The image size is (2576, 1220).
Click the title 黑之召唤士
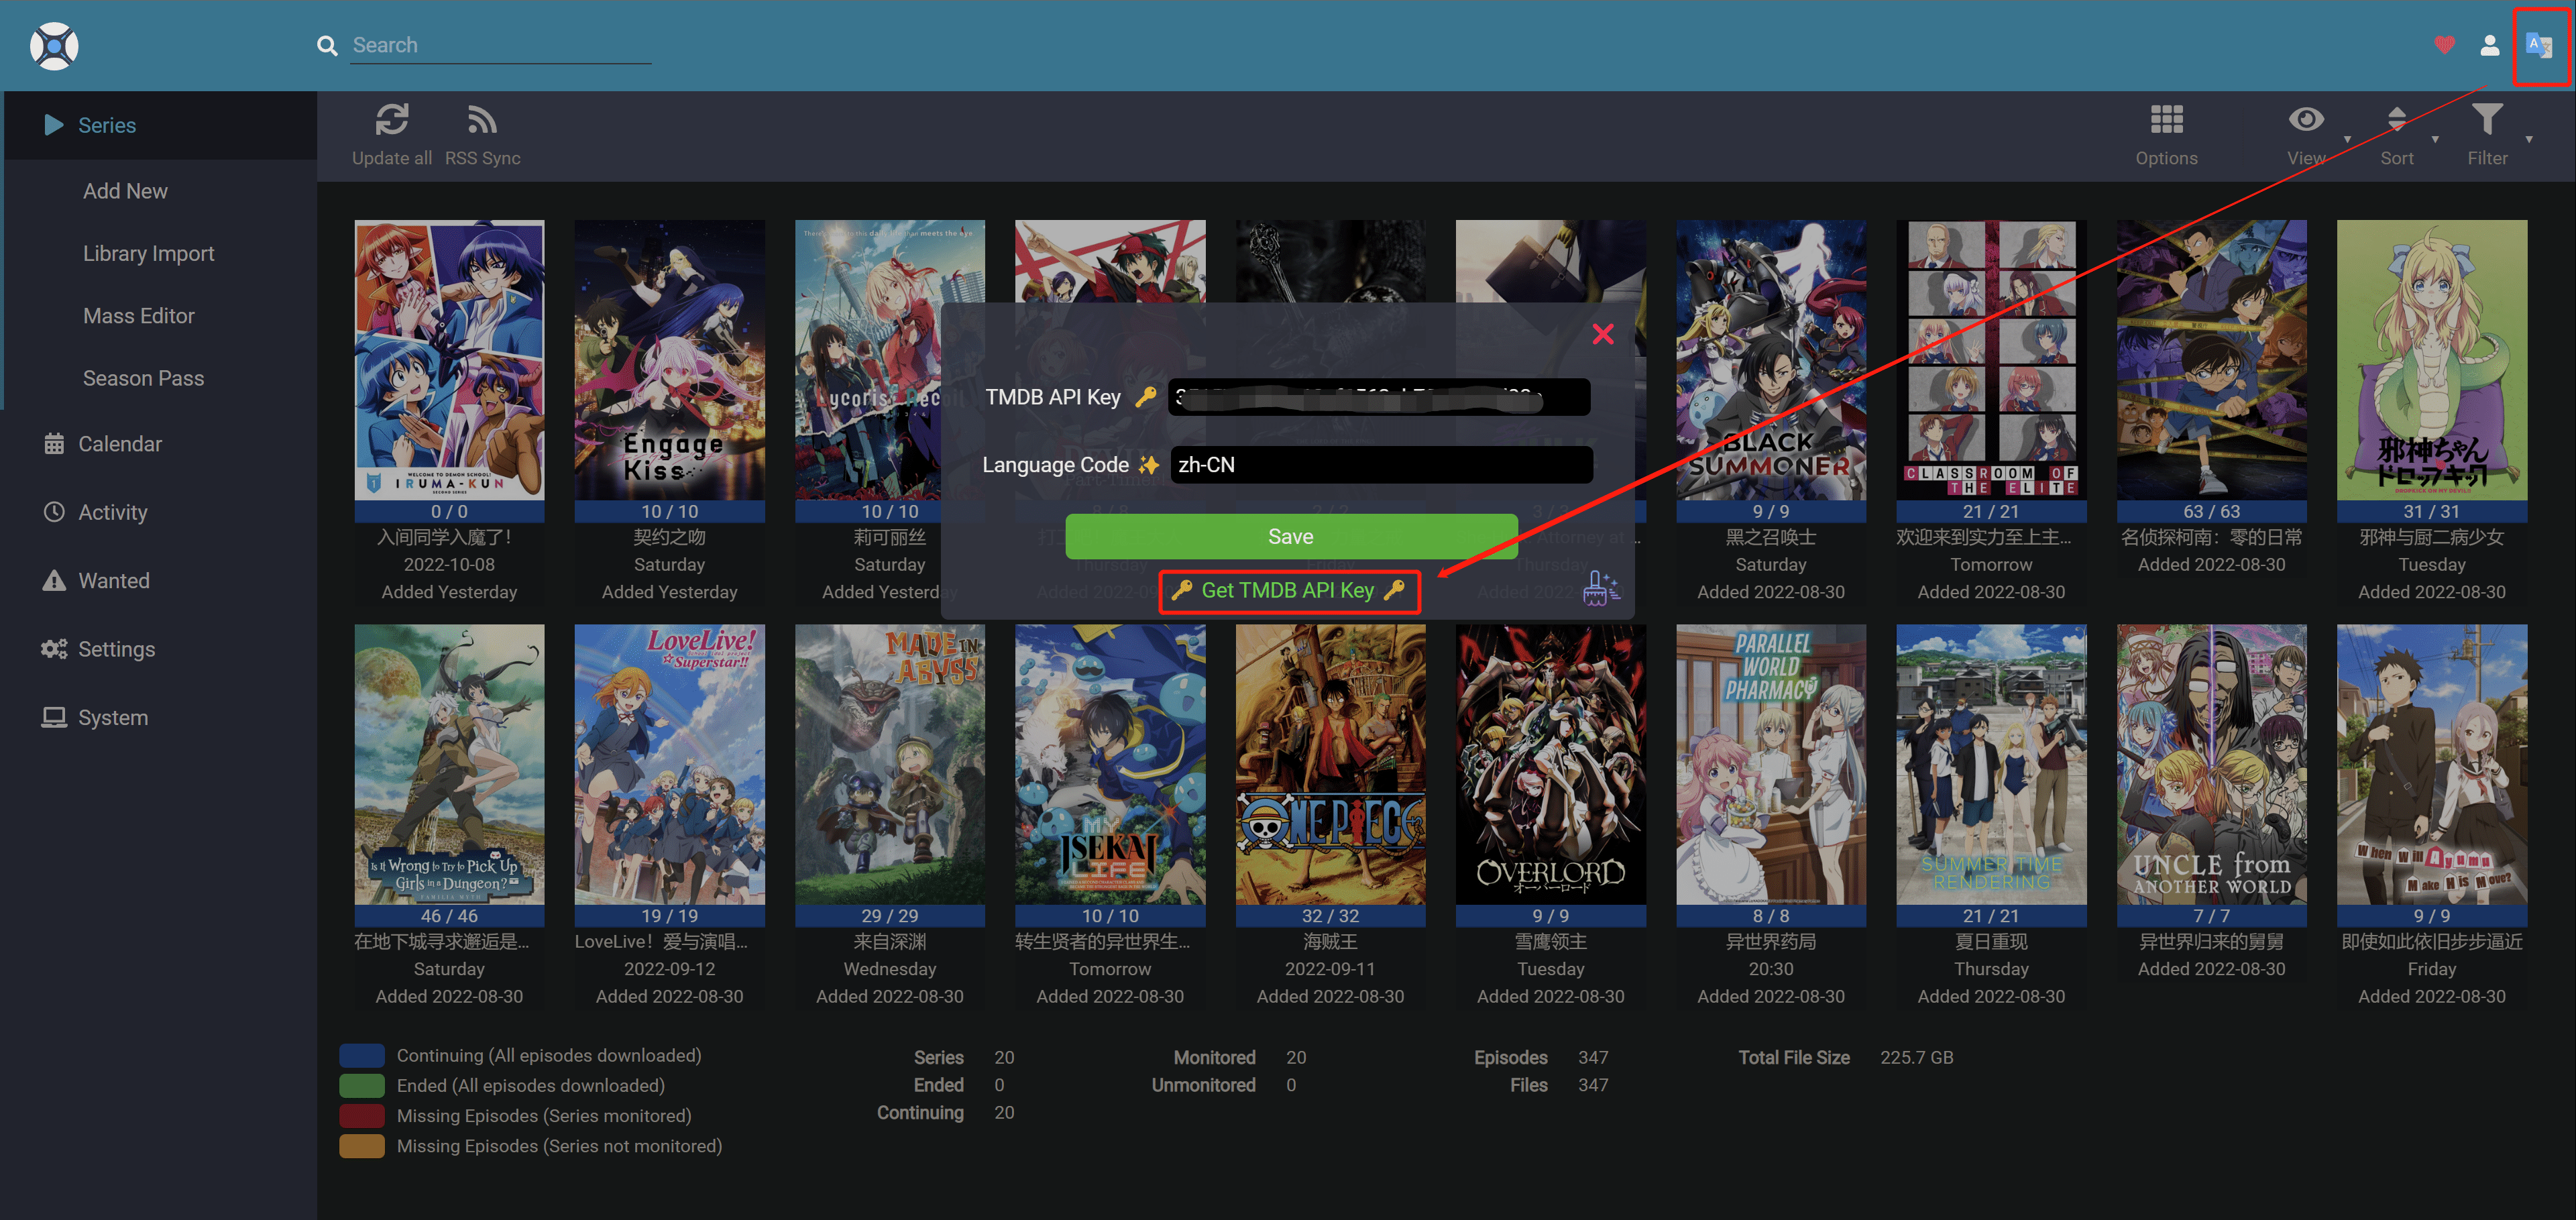[1771, 538]
